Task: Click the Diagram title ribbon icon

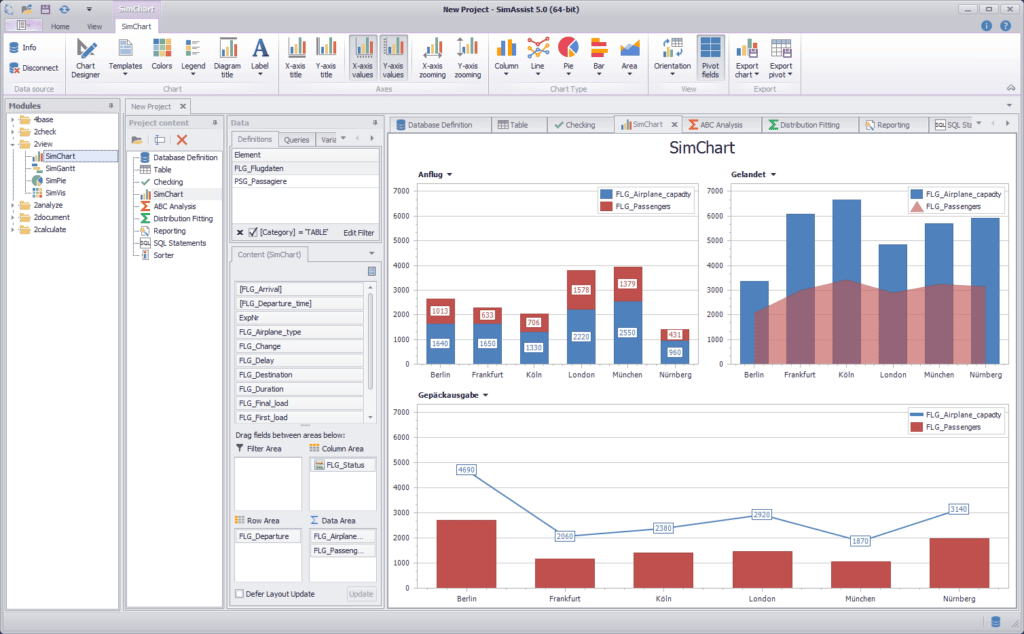Action: pos(227,58)
